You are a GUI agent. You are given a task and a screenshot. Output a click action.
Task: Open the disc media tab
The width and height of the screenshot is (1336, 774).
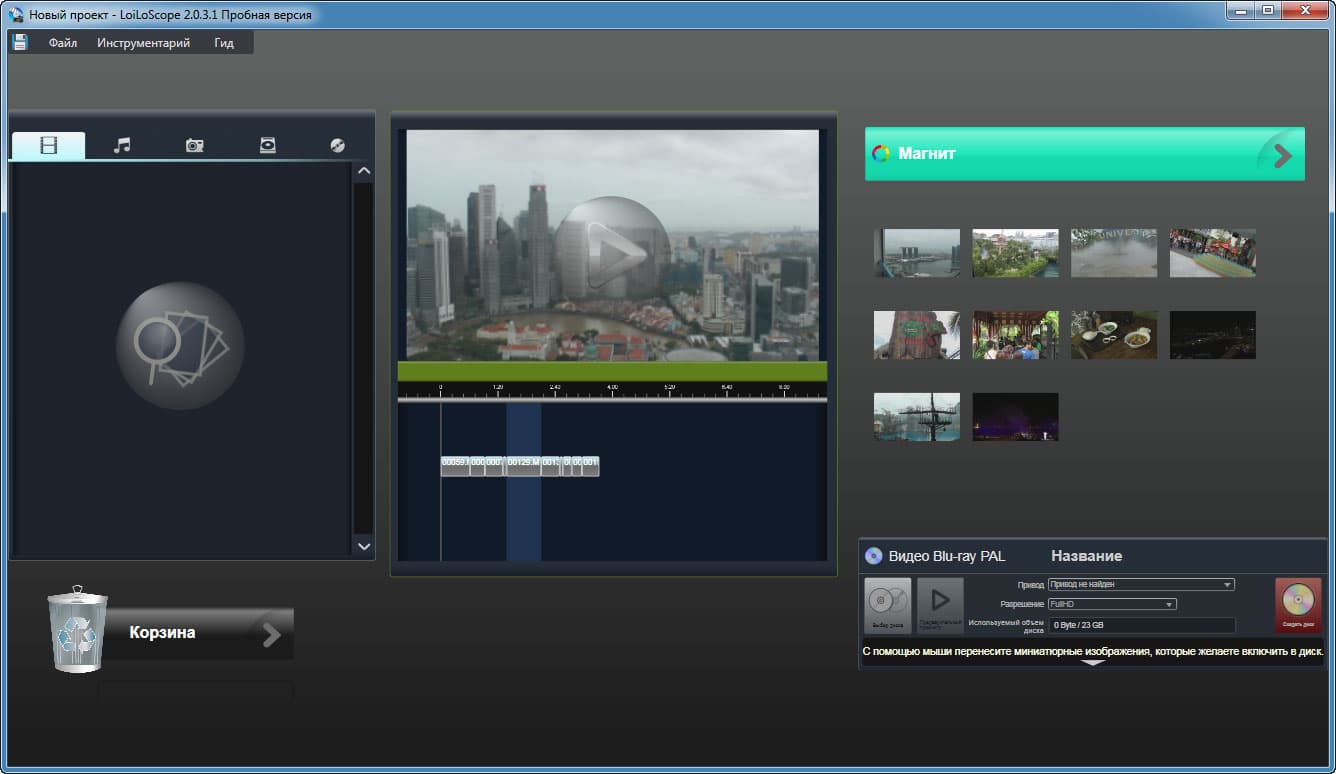coord(338,145)
